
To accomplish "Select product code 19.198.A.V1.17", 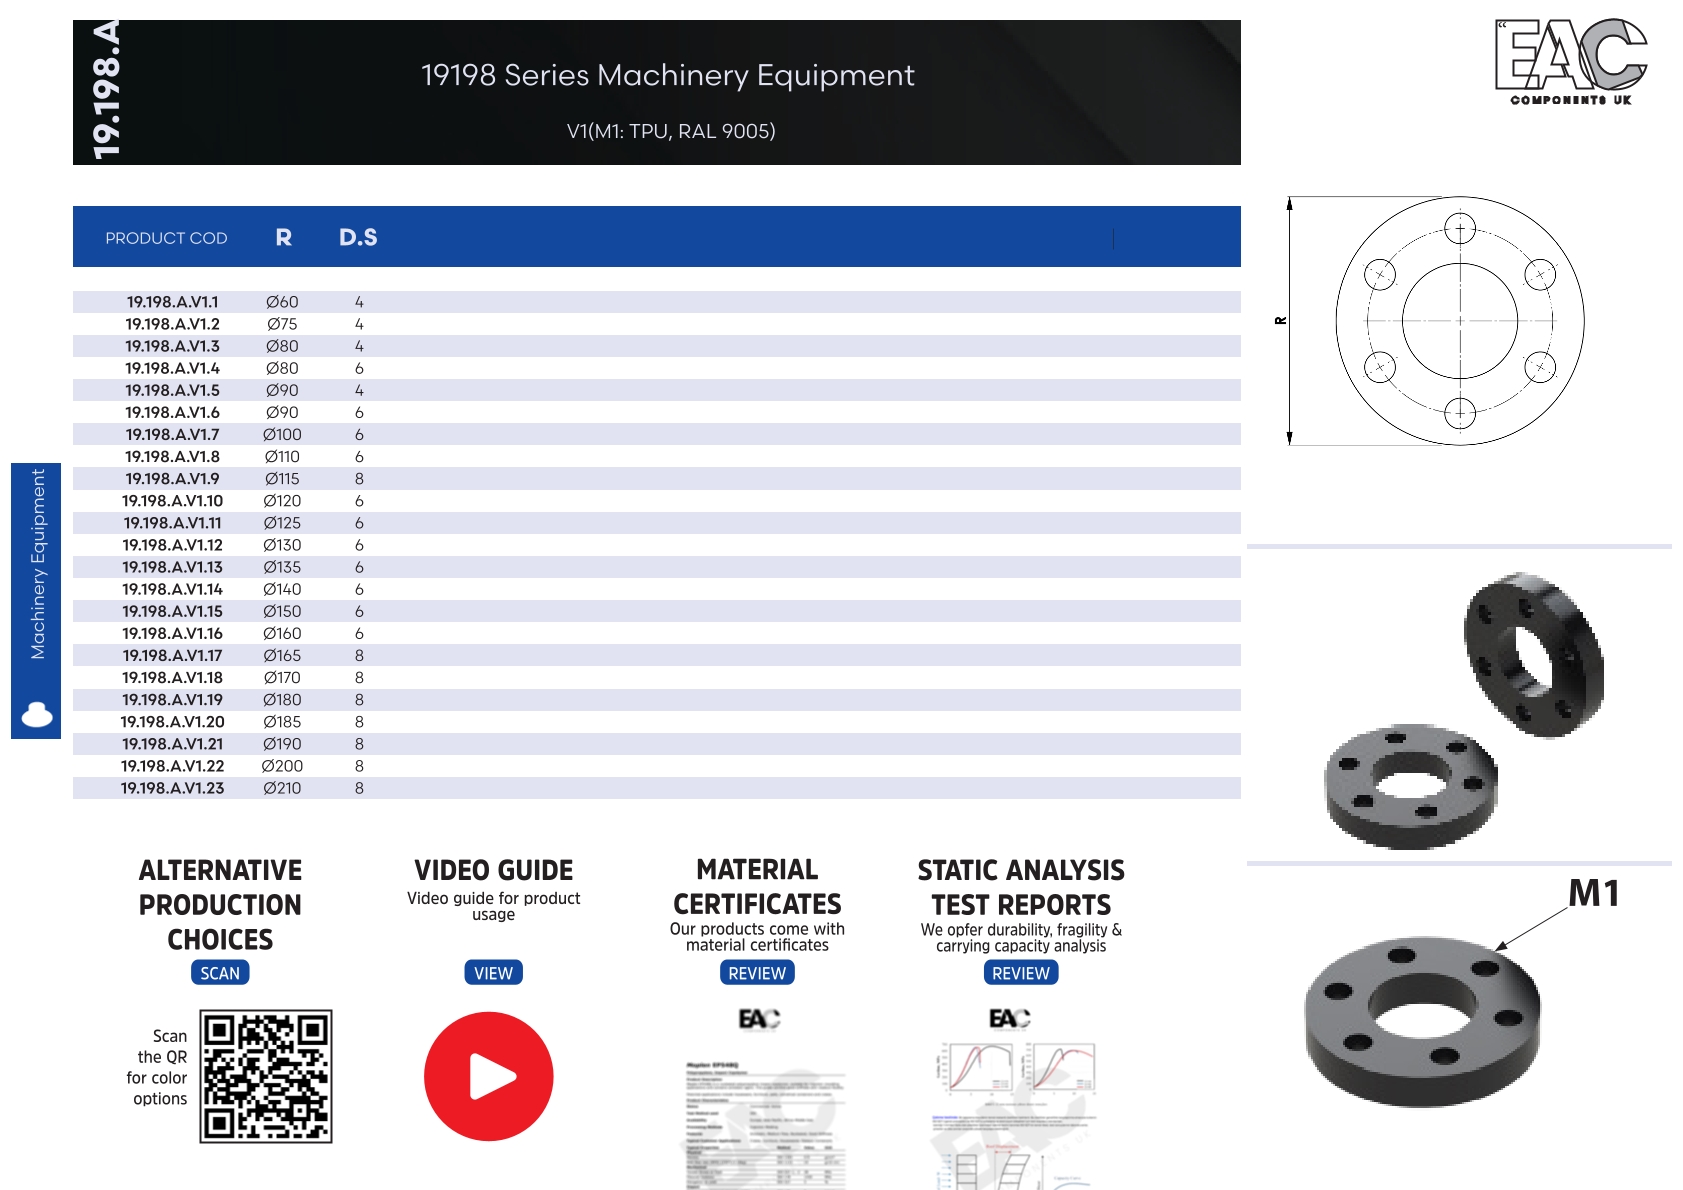I will [x=172, y=655].
